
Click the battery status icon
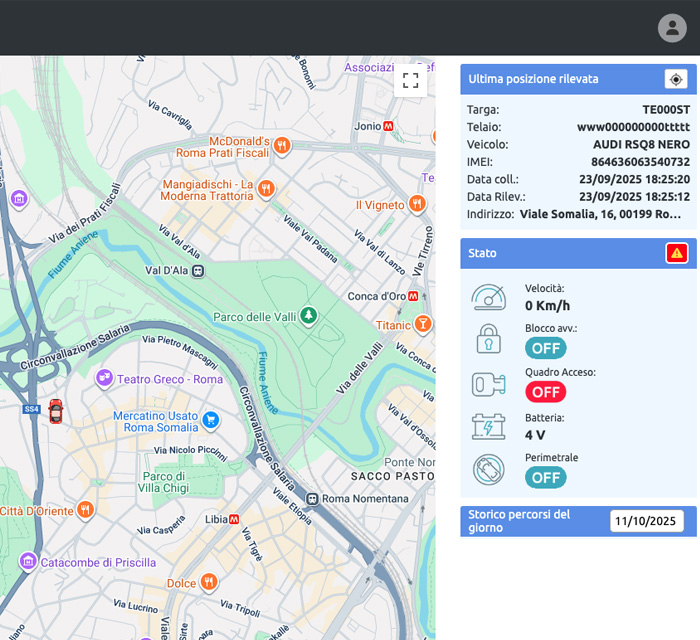click(x=489, y=427)
